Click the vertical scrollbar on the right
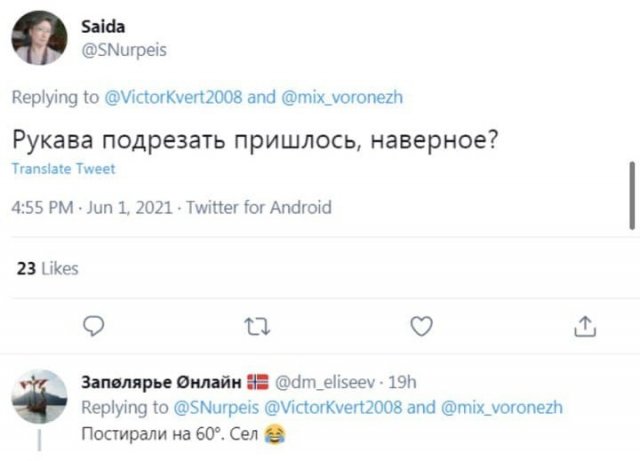The height and width of the screenshot is (461, 640). click(x=631, y=195)
